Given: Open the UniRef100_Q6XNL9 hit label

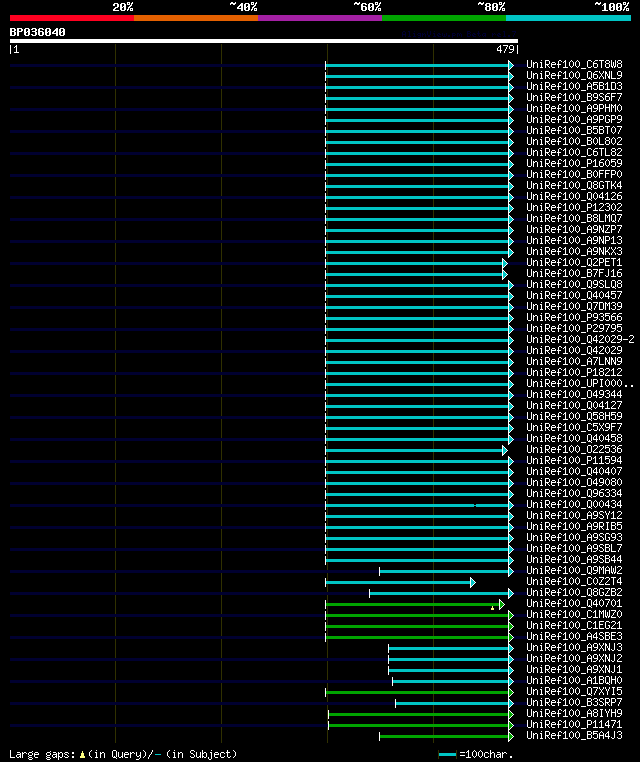Looking at the screenshot, I should 574,75.
